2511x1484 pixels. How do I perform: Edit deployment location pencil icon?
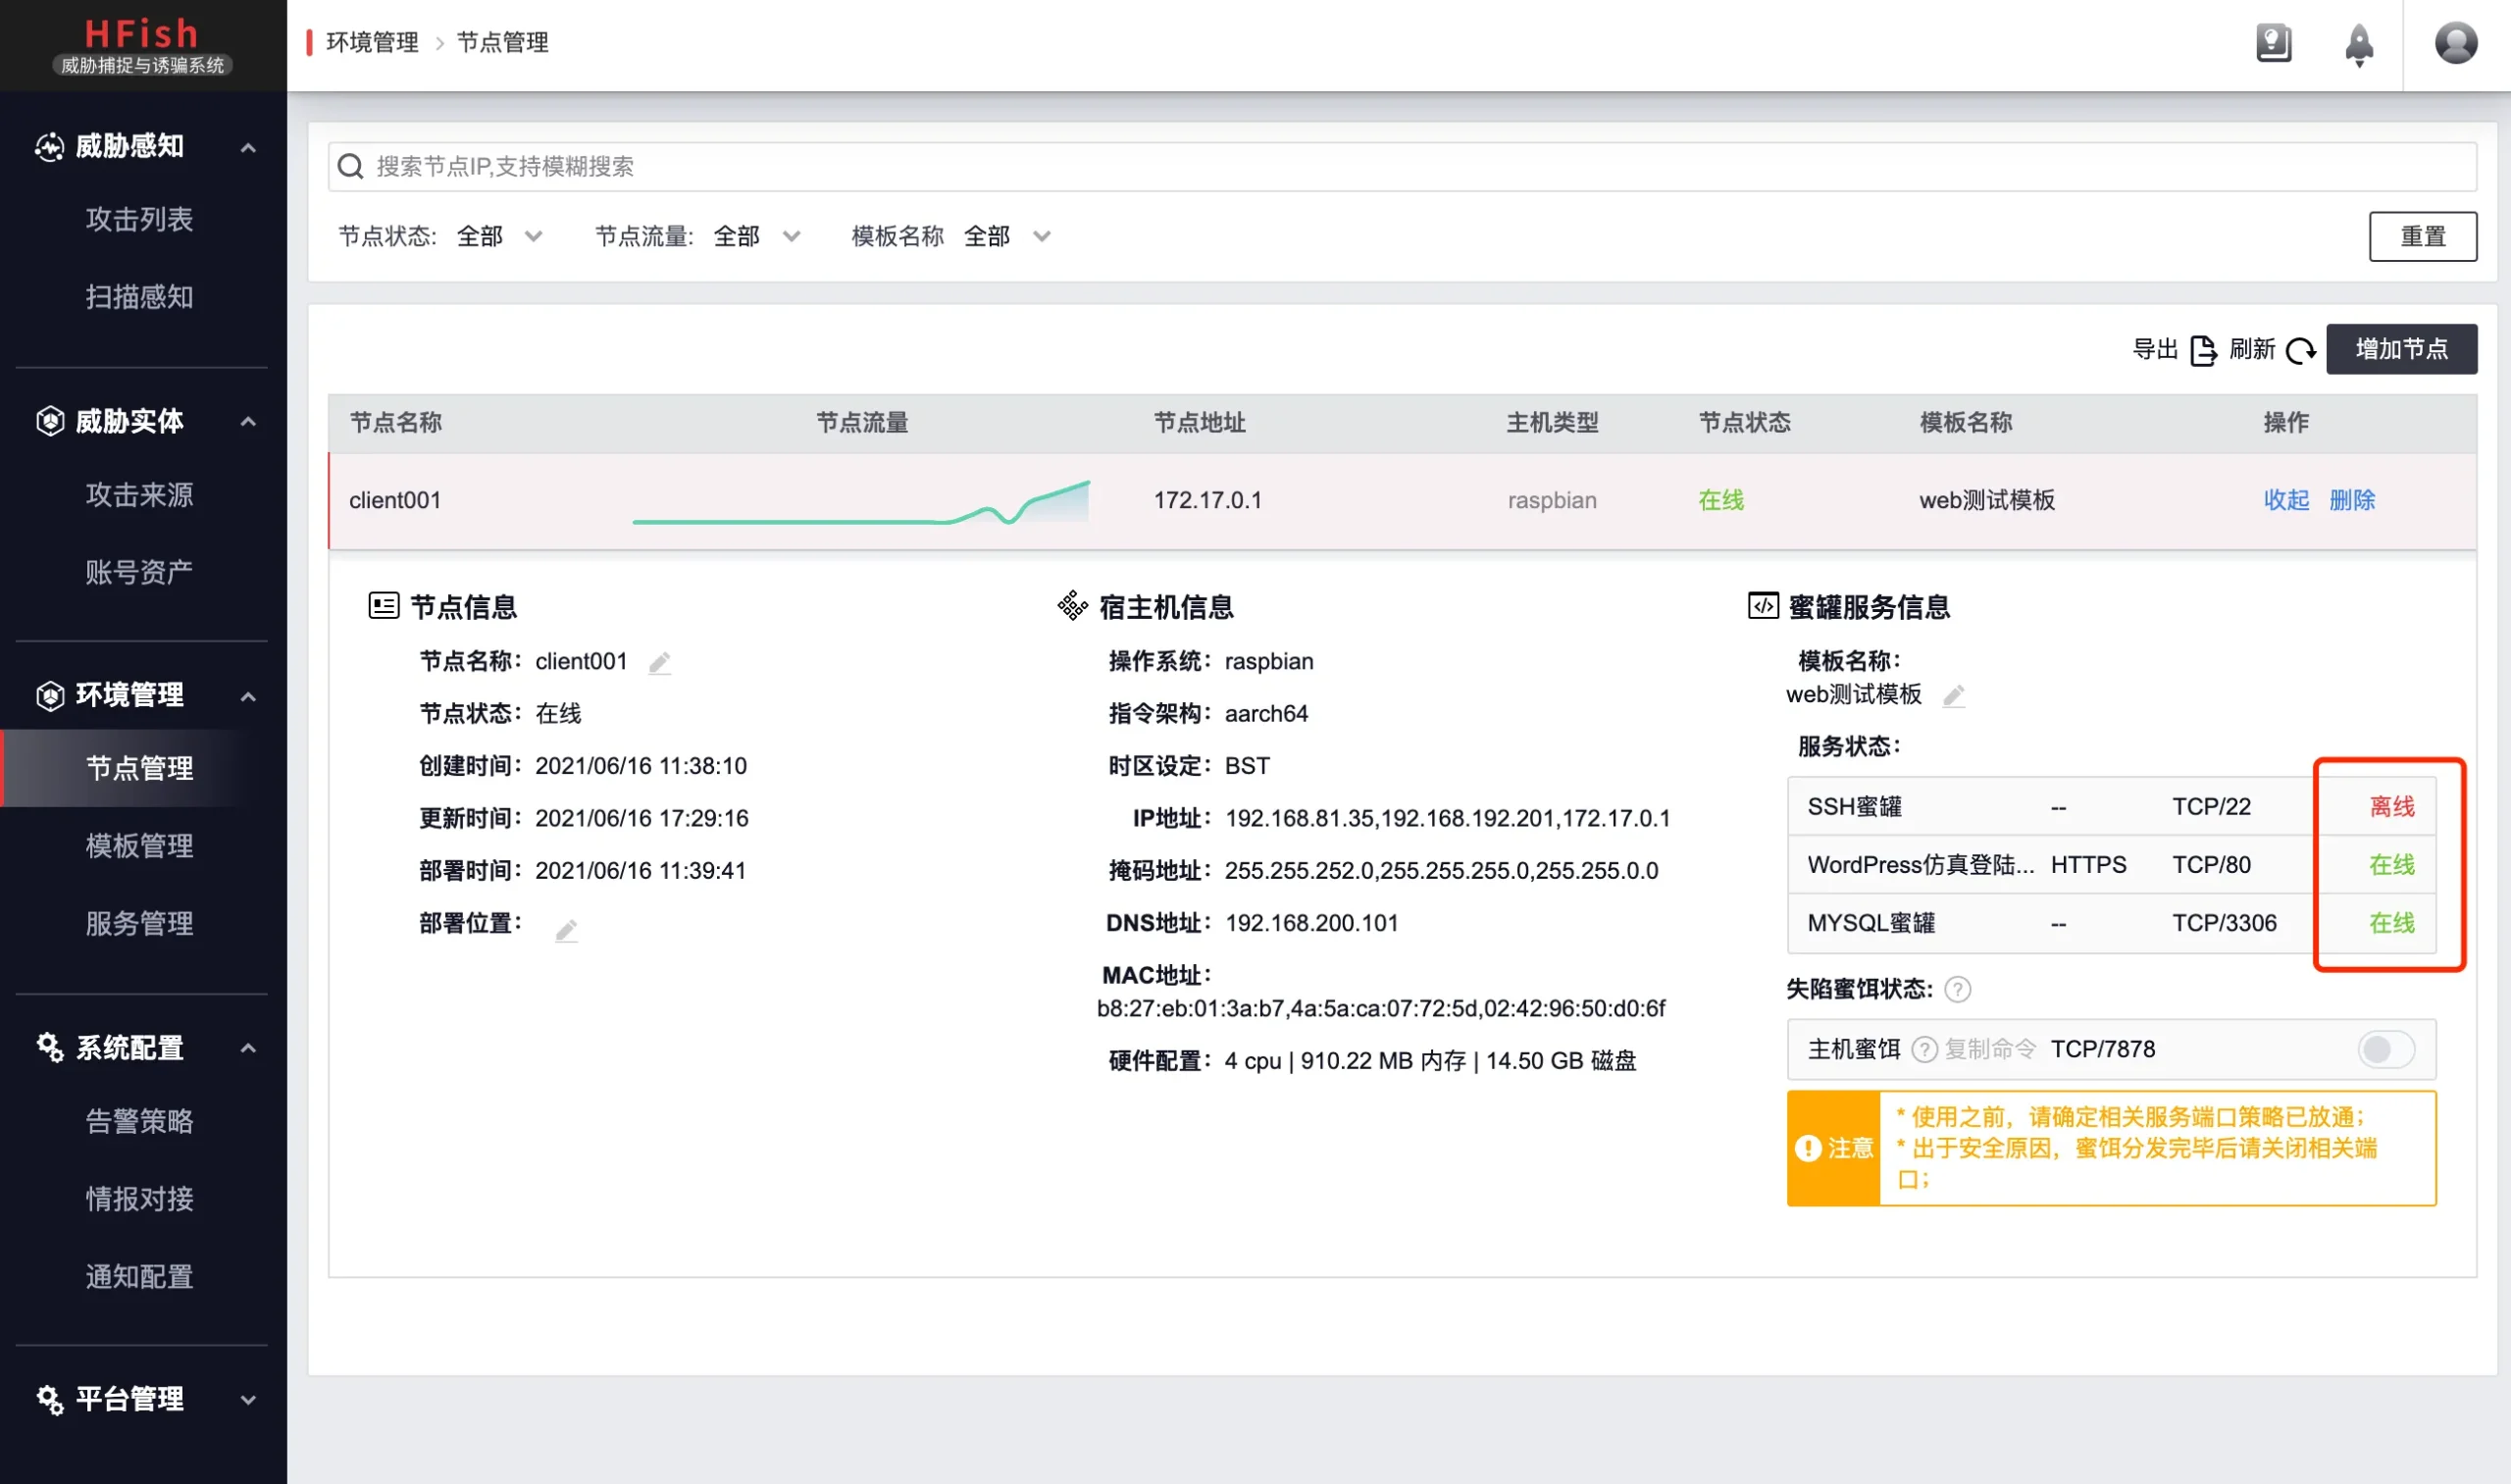click(566, 930)
